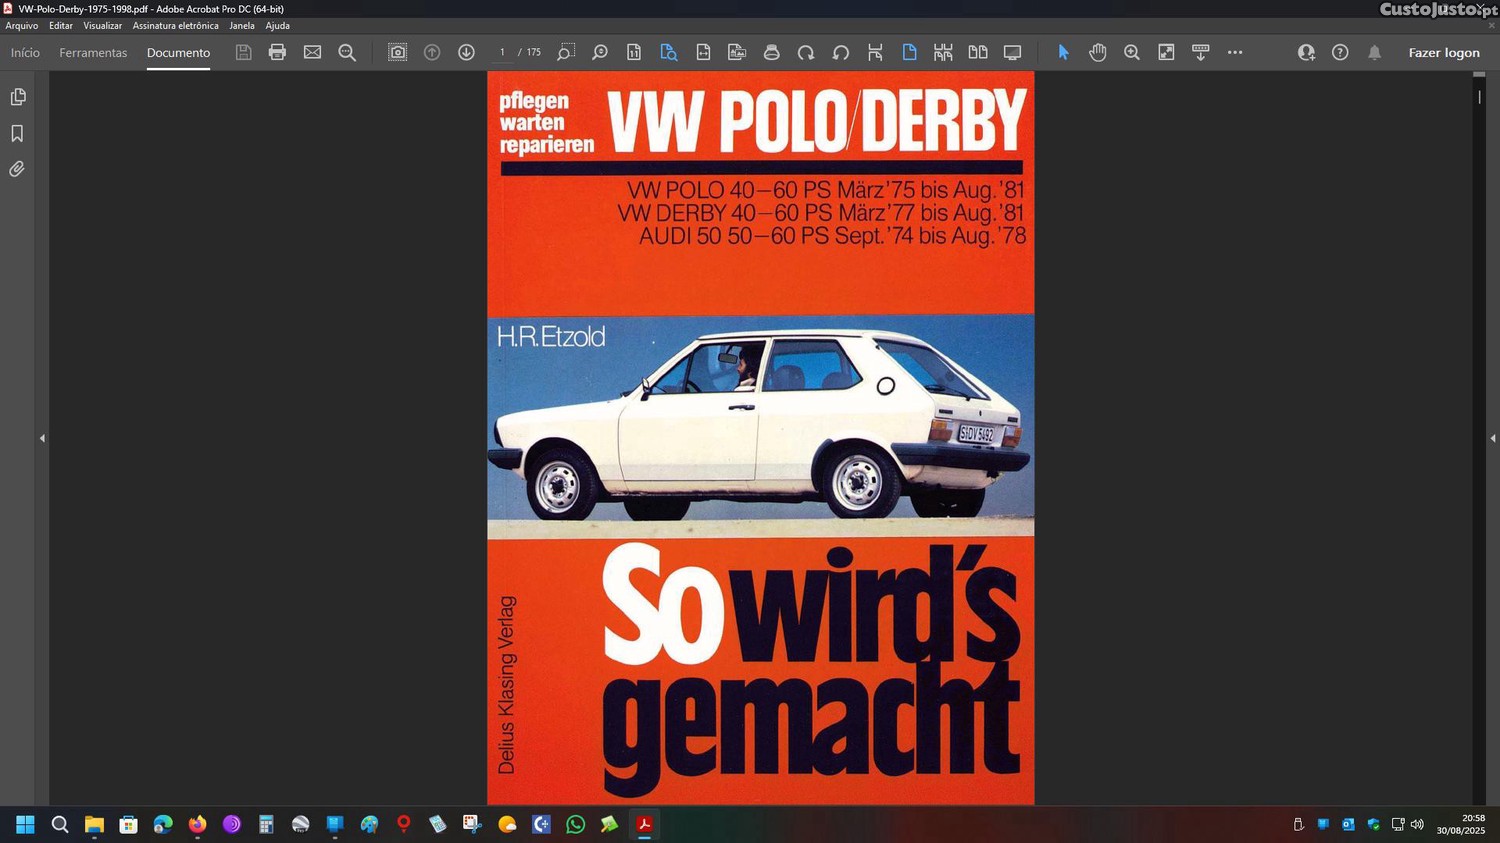Click the page number input field
The image size is (1500, 843).
[502, 52]
